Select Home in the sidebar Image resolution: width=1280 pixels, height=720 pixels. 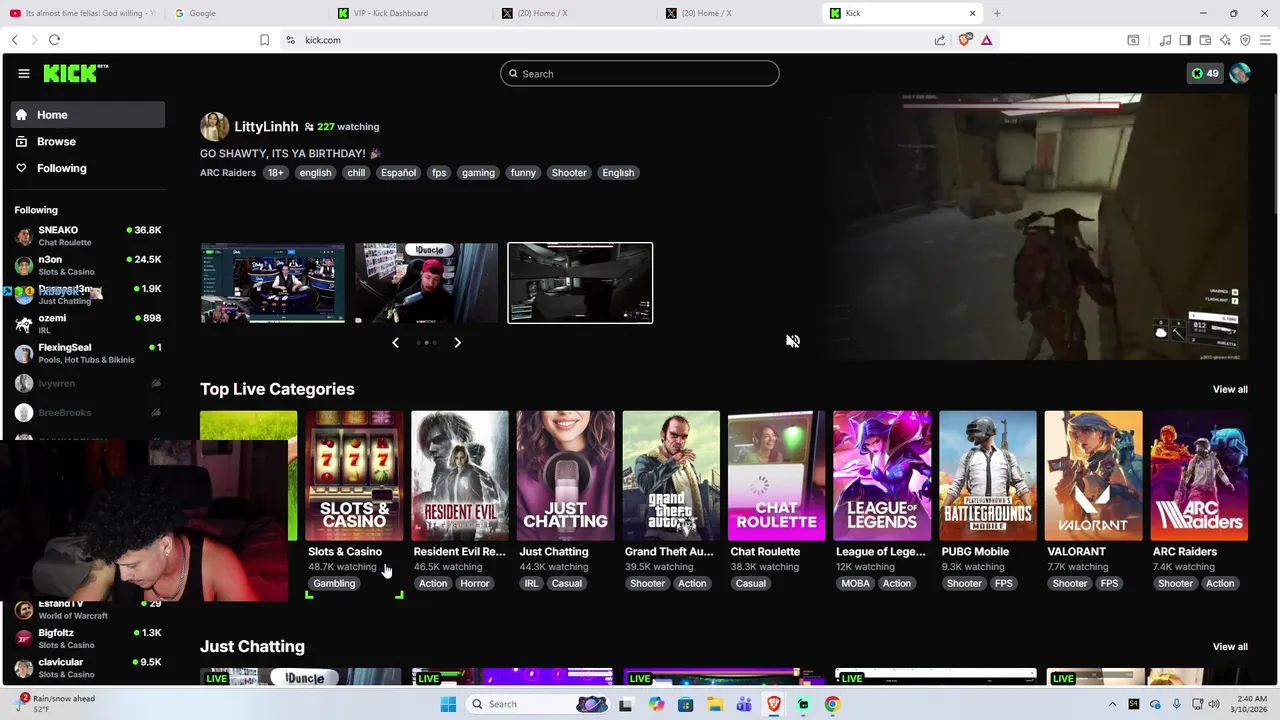click(88, 115)
